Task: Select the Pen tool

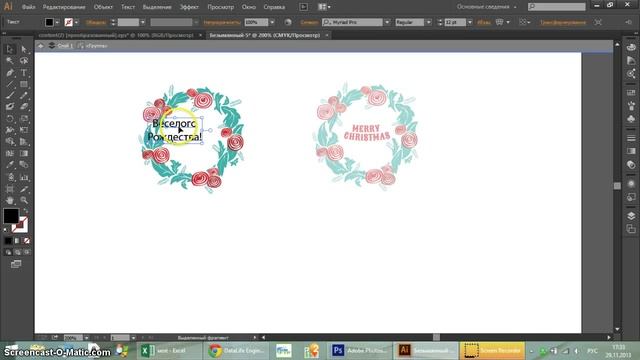Action: click(x=10, y=73)
